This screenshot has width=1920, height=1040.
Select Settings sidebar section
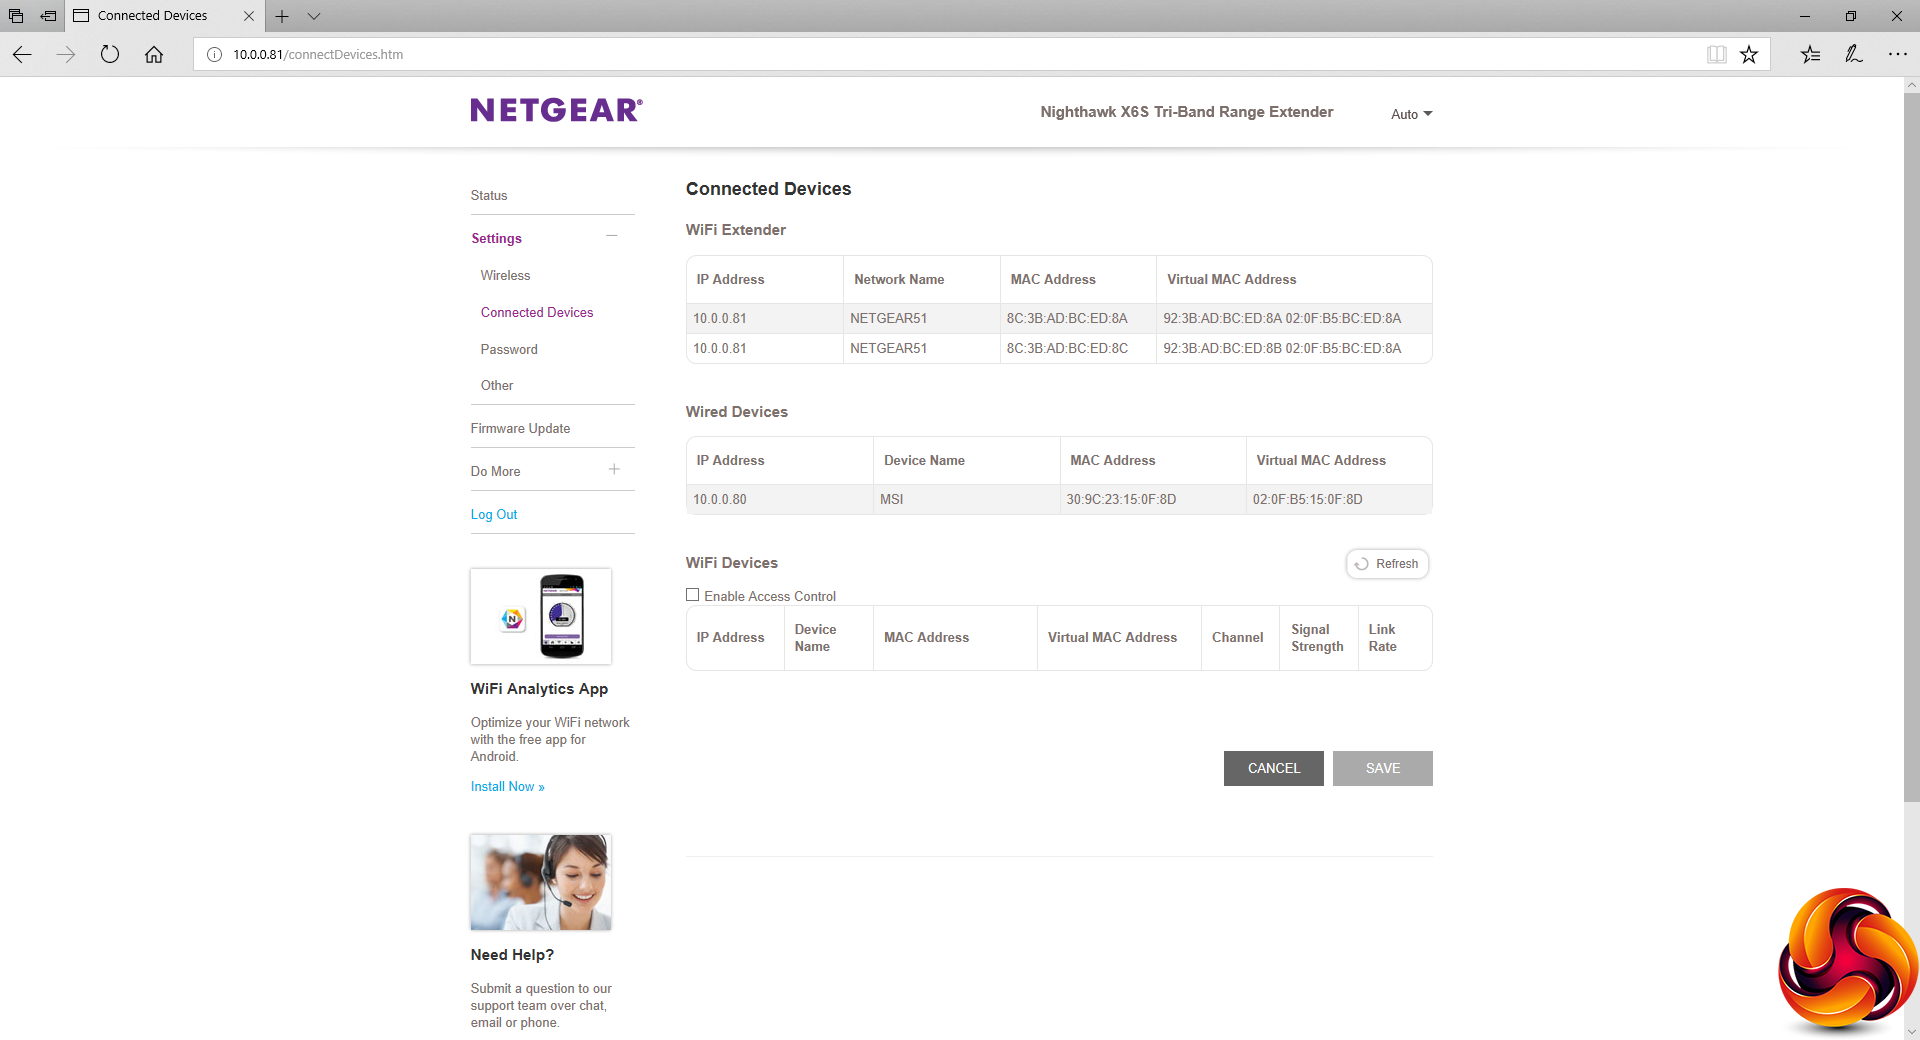point(496,238)
